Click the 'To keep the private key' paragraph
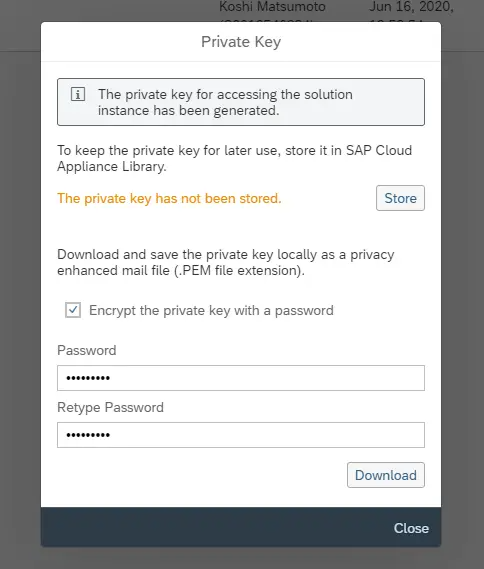The height and width of the screenshot is (569, 484). [x=234, y=158]
